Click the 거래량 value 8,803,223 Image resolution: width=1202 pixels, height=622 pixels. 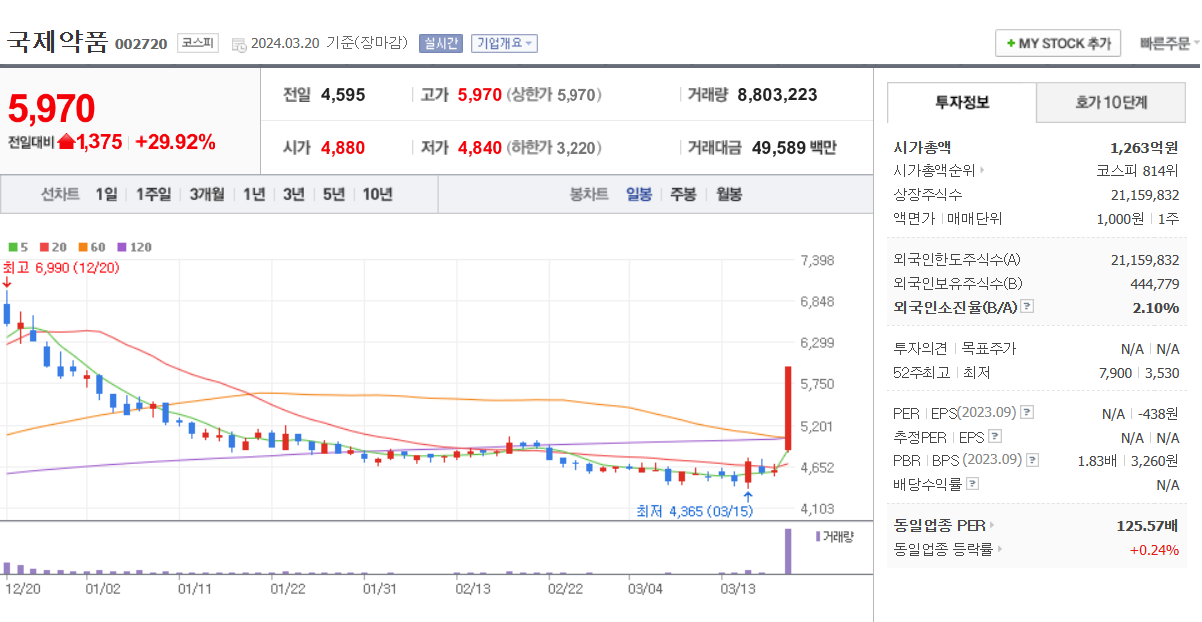pos(777,95)
